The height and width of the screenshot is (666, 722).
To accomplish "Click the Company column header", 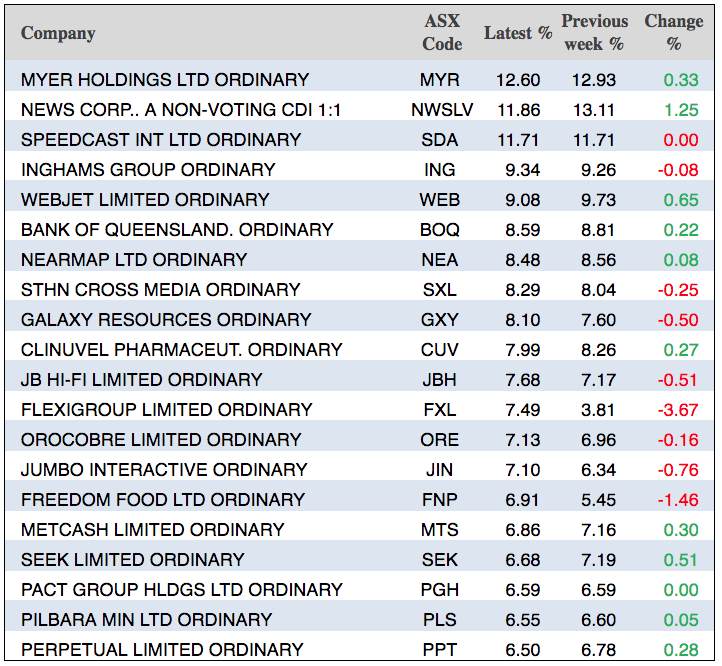I will 58,33.
